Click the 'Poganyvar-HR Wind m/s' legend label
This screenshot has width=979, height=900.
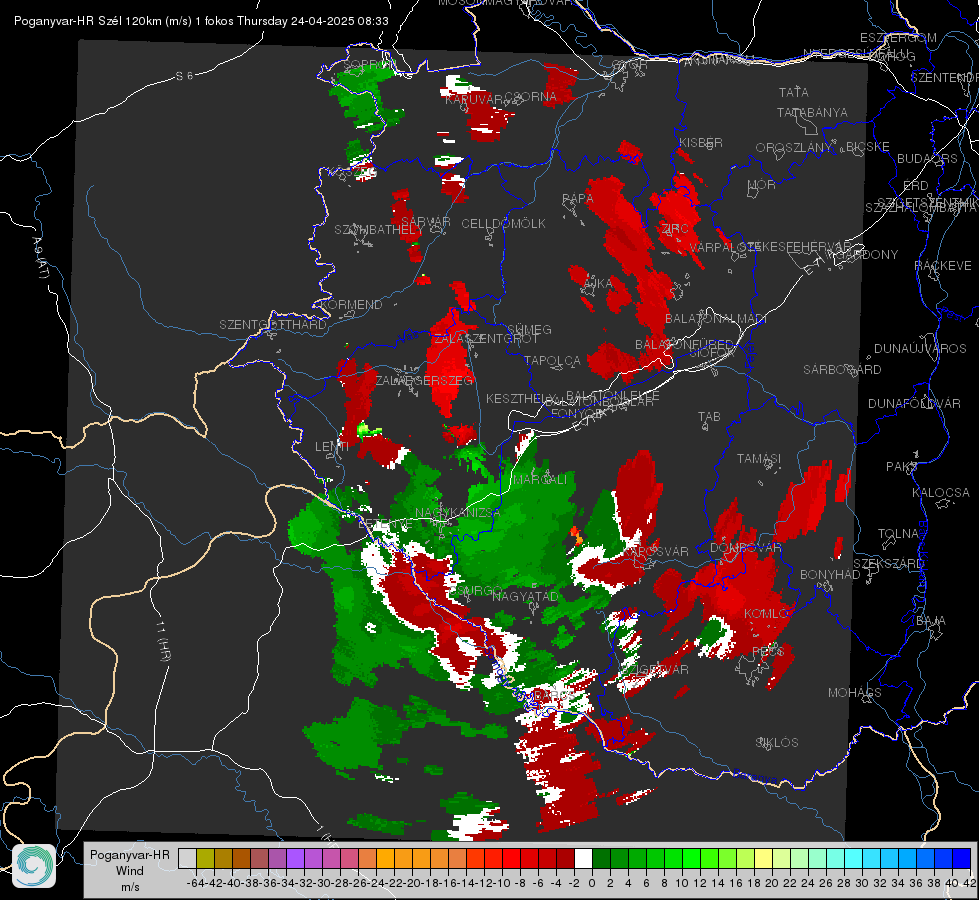(x=130, y=871)
